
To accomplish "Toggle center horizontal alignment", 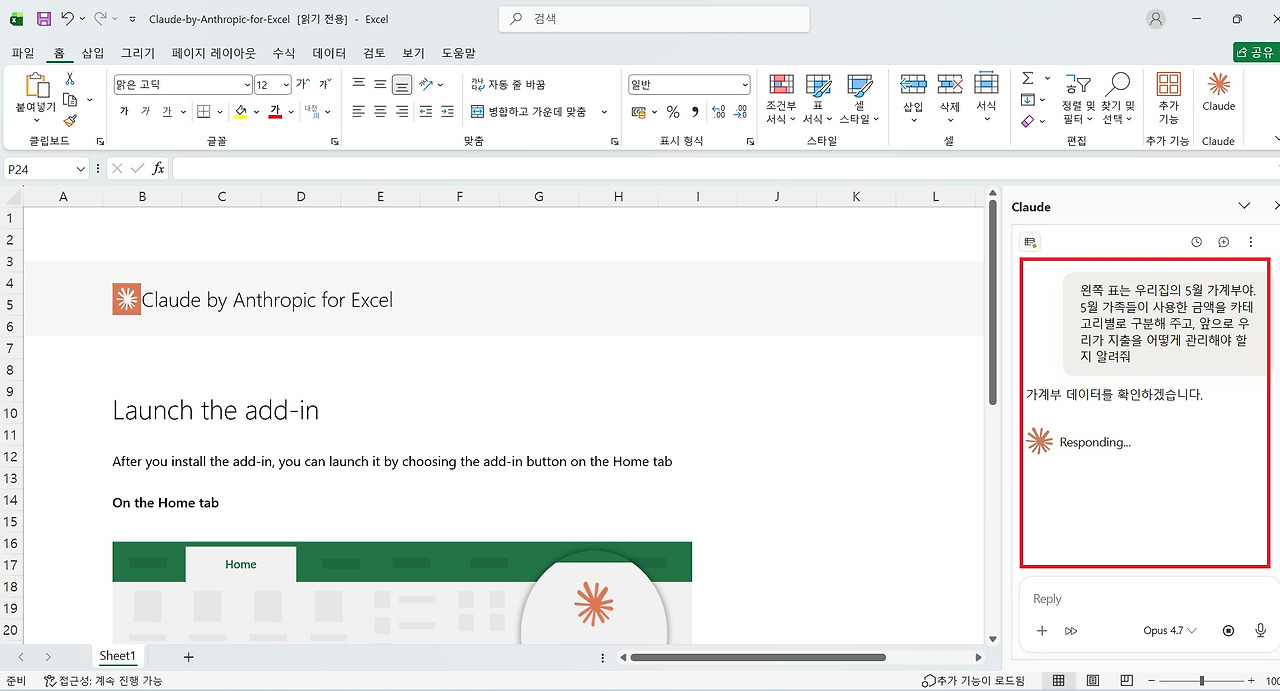I will pyautogui.click(x=380, y=112).
